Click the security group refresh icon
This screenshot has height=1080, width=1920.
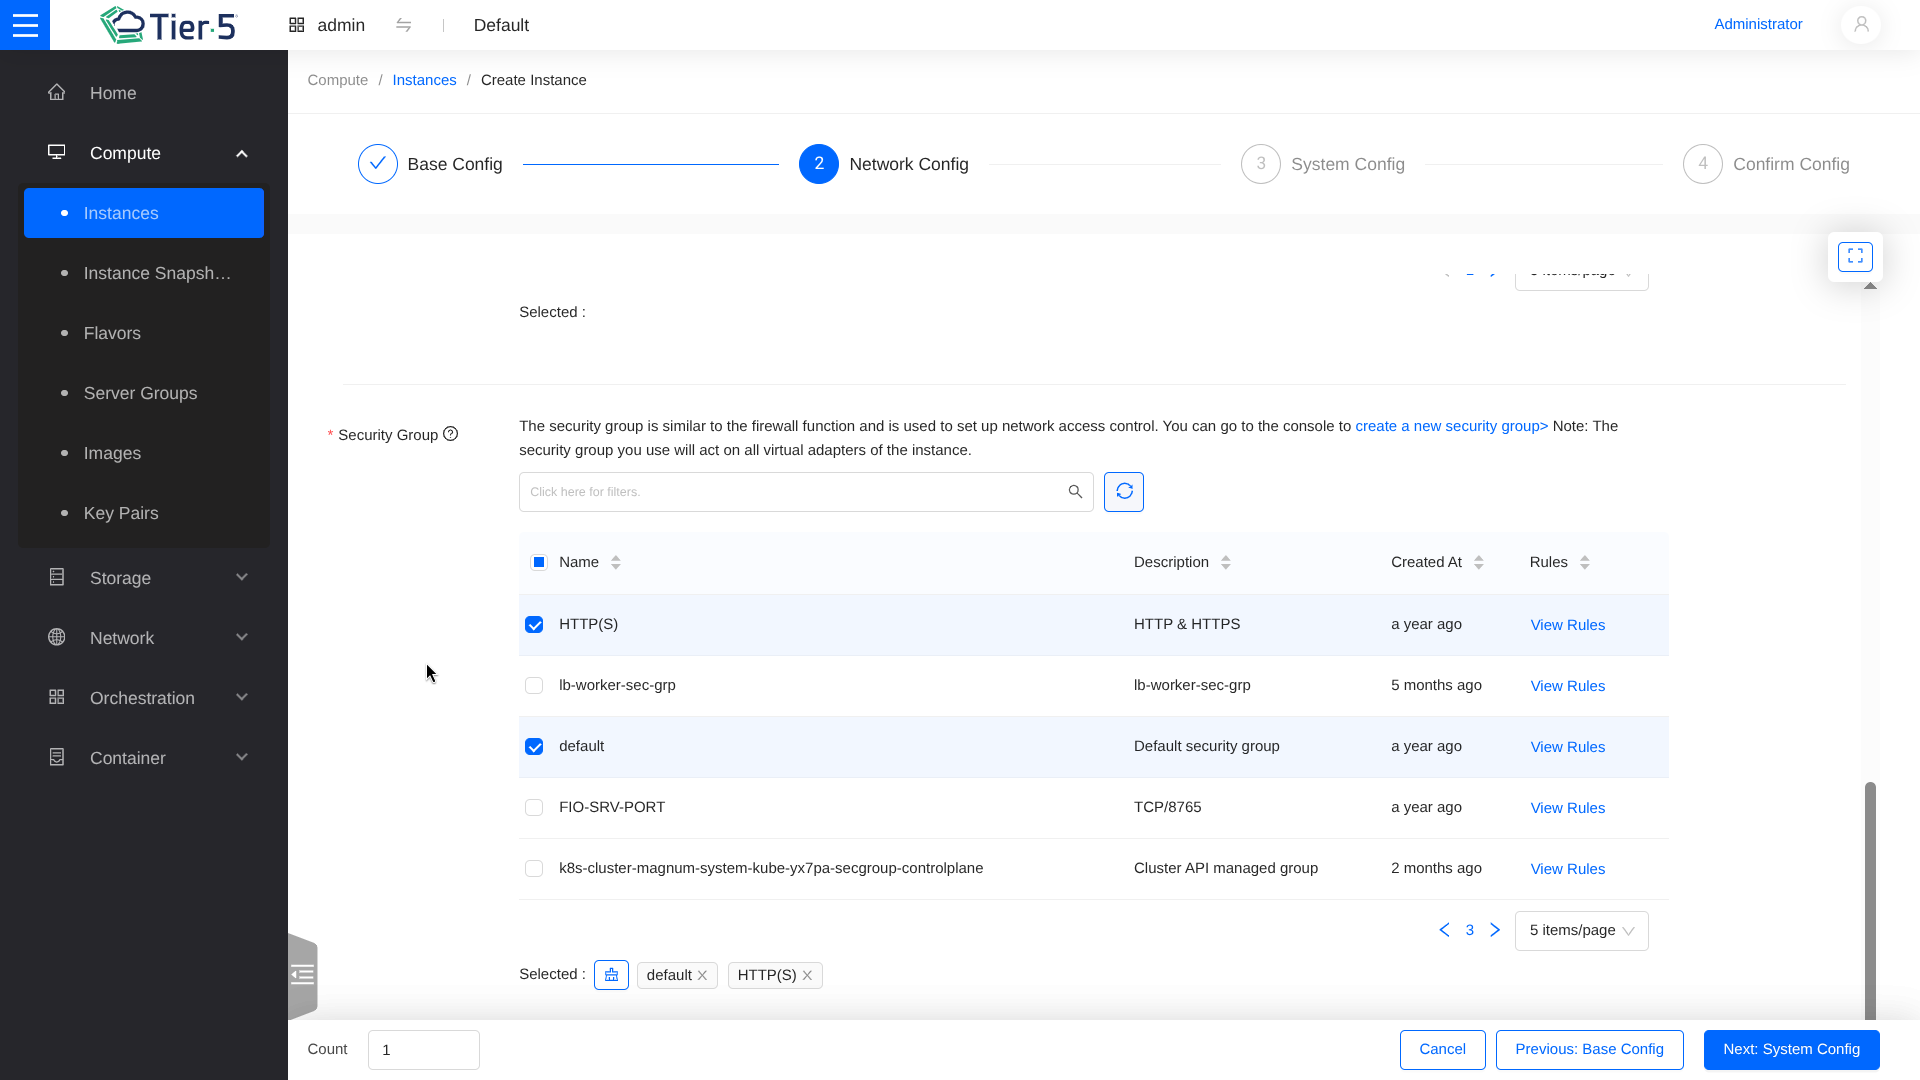[1124, 492]
